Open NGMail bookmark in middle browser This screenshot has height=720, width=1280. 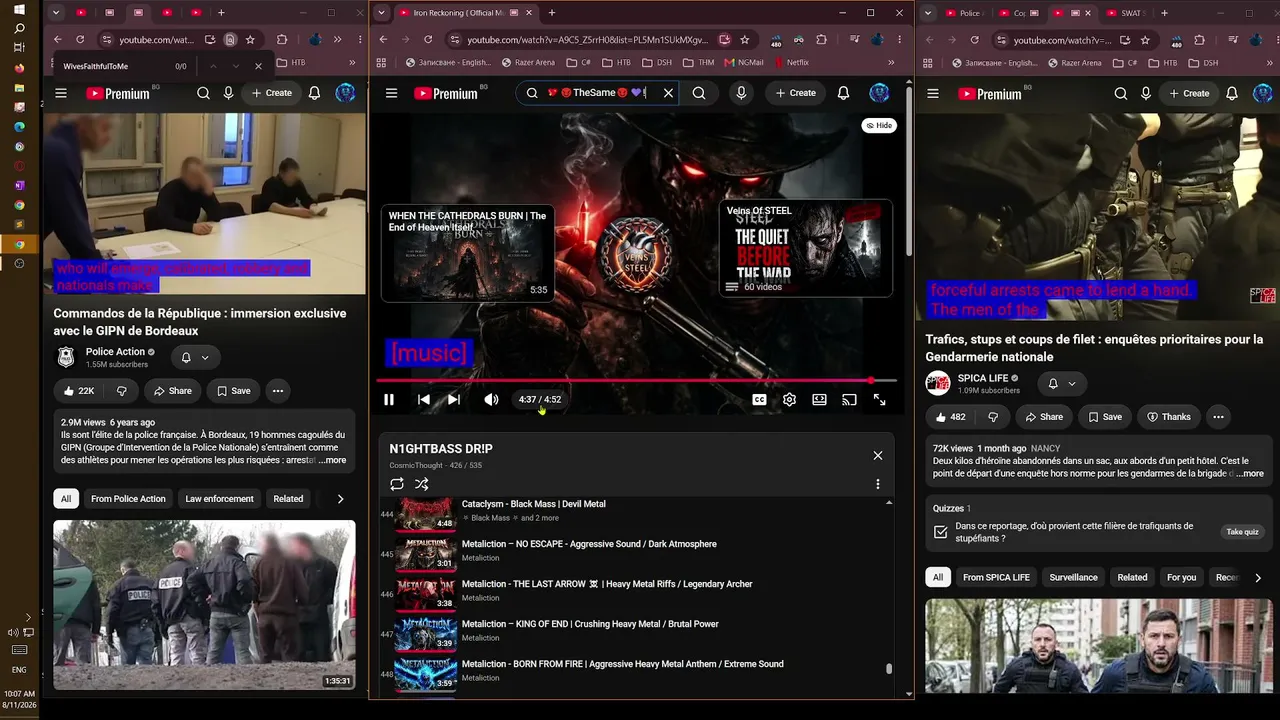click(744, 62)
